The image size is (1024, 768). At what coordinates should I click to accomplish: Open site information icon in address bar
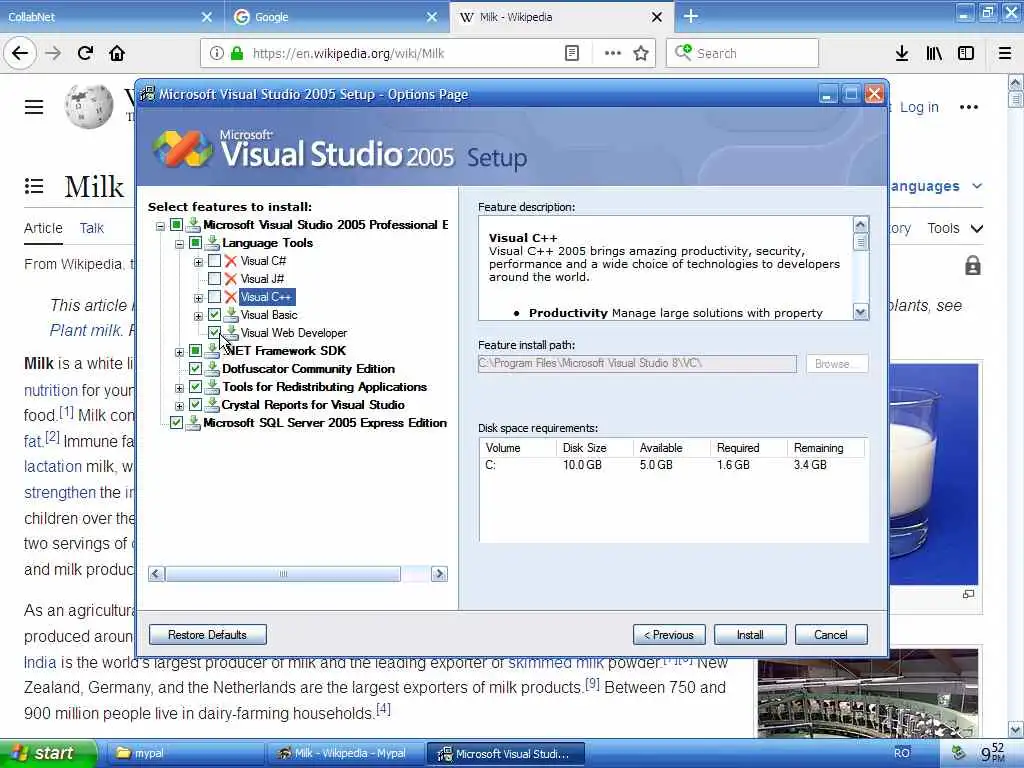tap(217, 53)
